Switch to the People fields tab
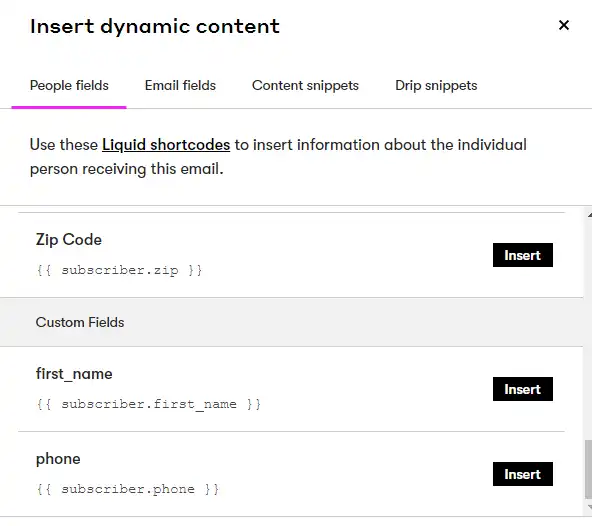The height and width of the screenshot is (526, 592). 69,86
